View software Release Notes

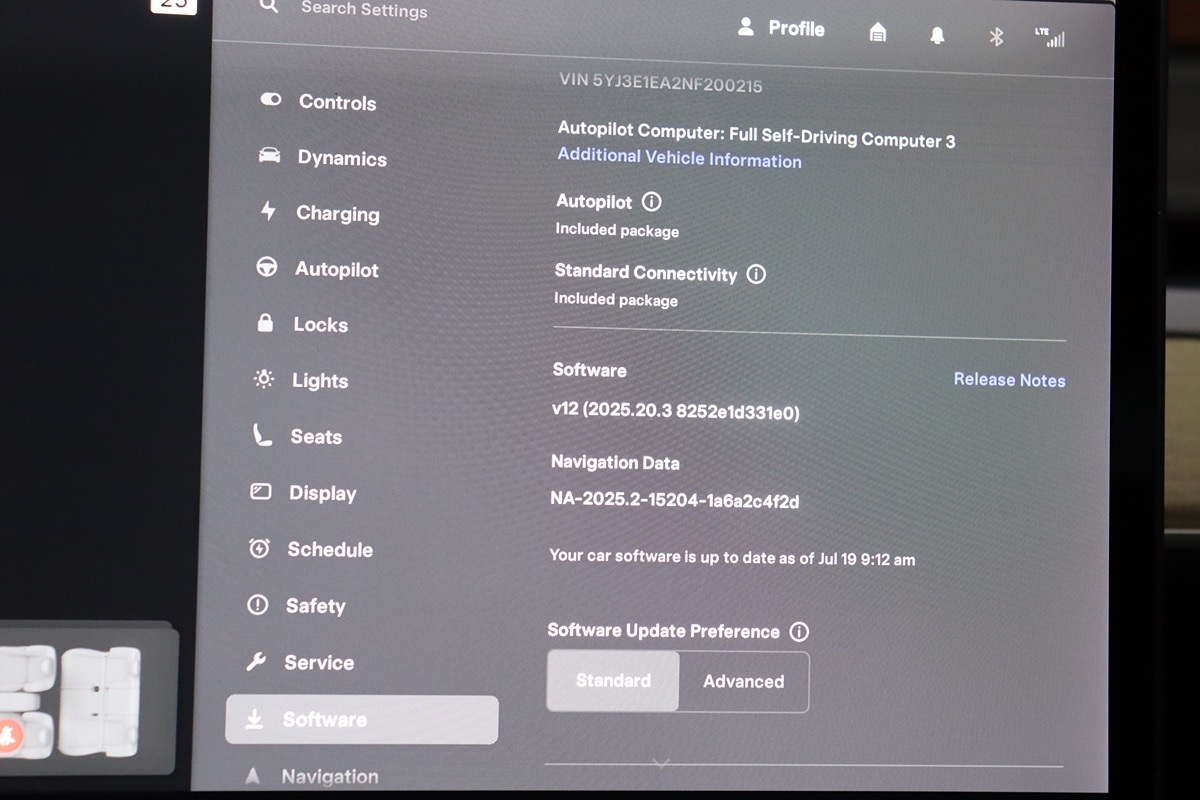tap(1009, 380)
